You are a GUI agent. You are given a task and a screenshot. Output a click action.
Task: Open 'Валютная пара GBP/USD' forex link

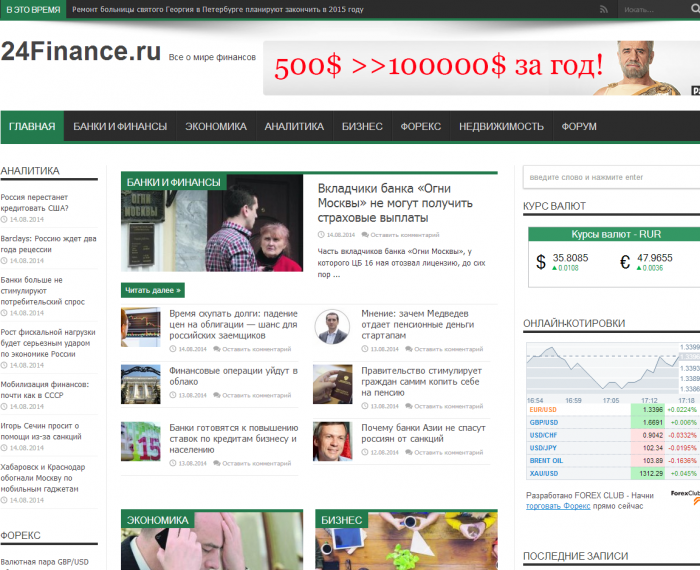pos(45,562)
